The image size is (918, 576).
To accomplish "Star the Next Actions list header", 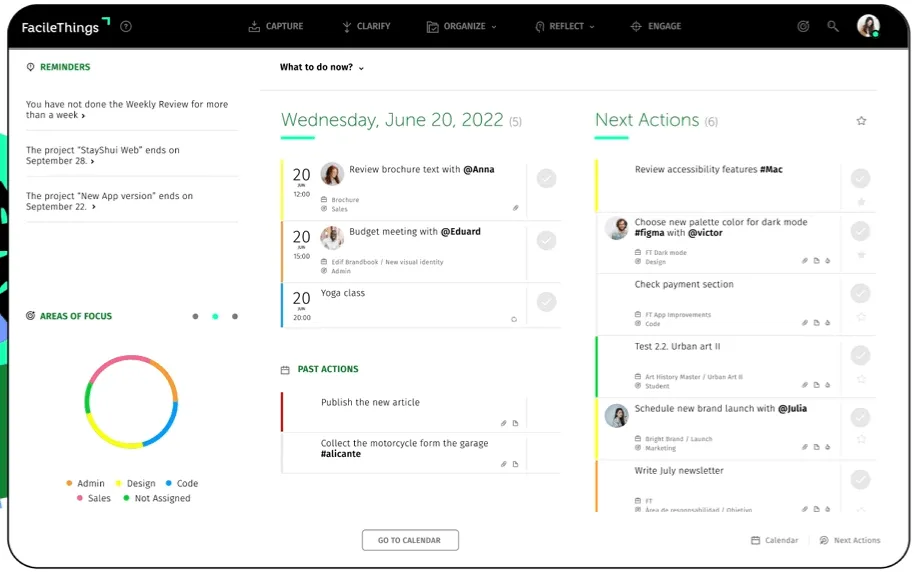I will click(861, 121).
